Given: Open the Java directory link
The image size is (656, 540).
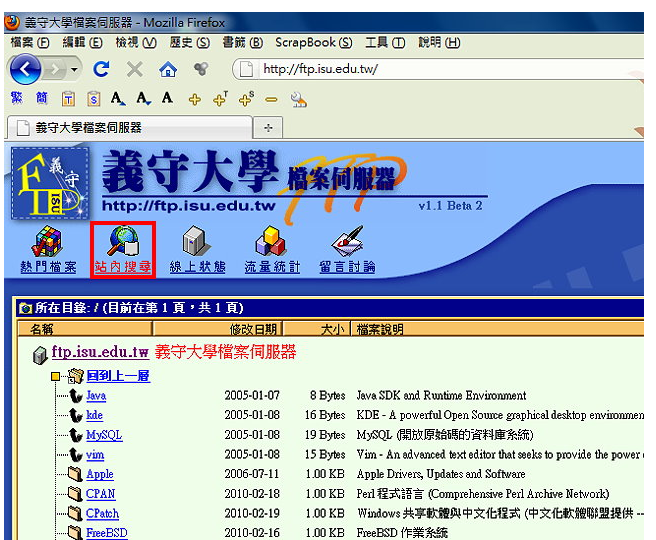Looking at the screenshot, I should (x=96, y=395).
